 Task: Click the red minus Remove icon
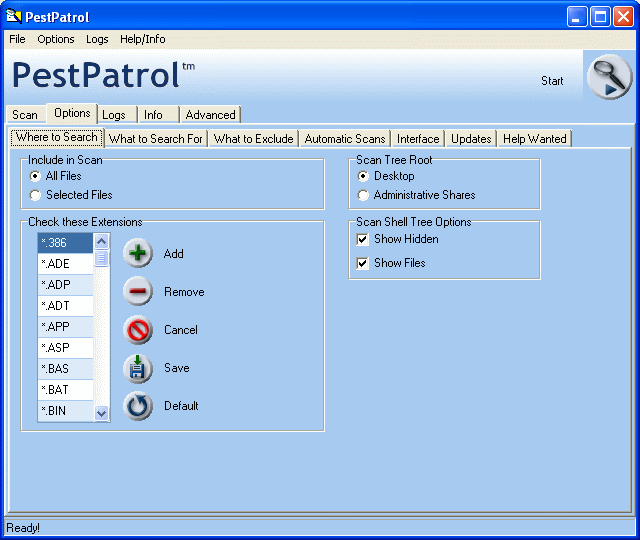(138, 291)
